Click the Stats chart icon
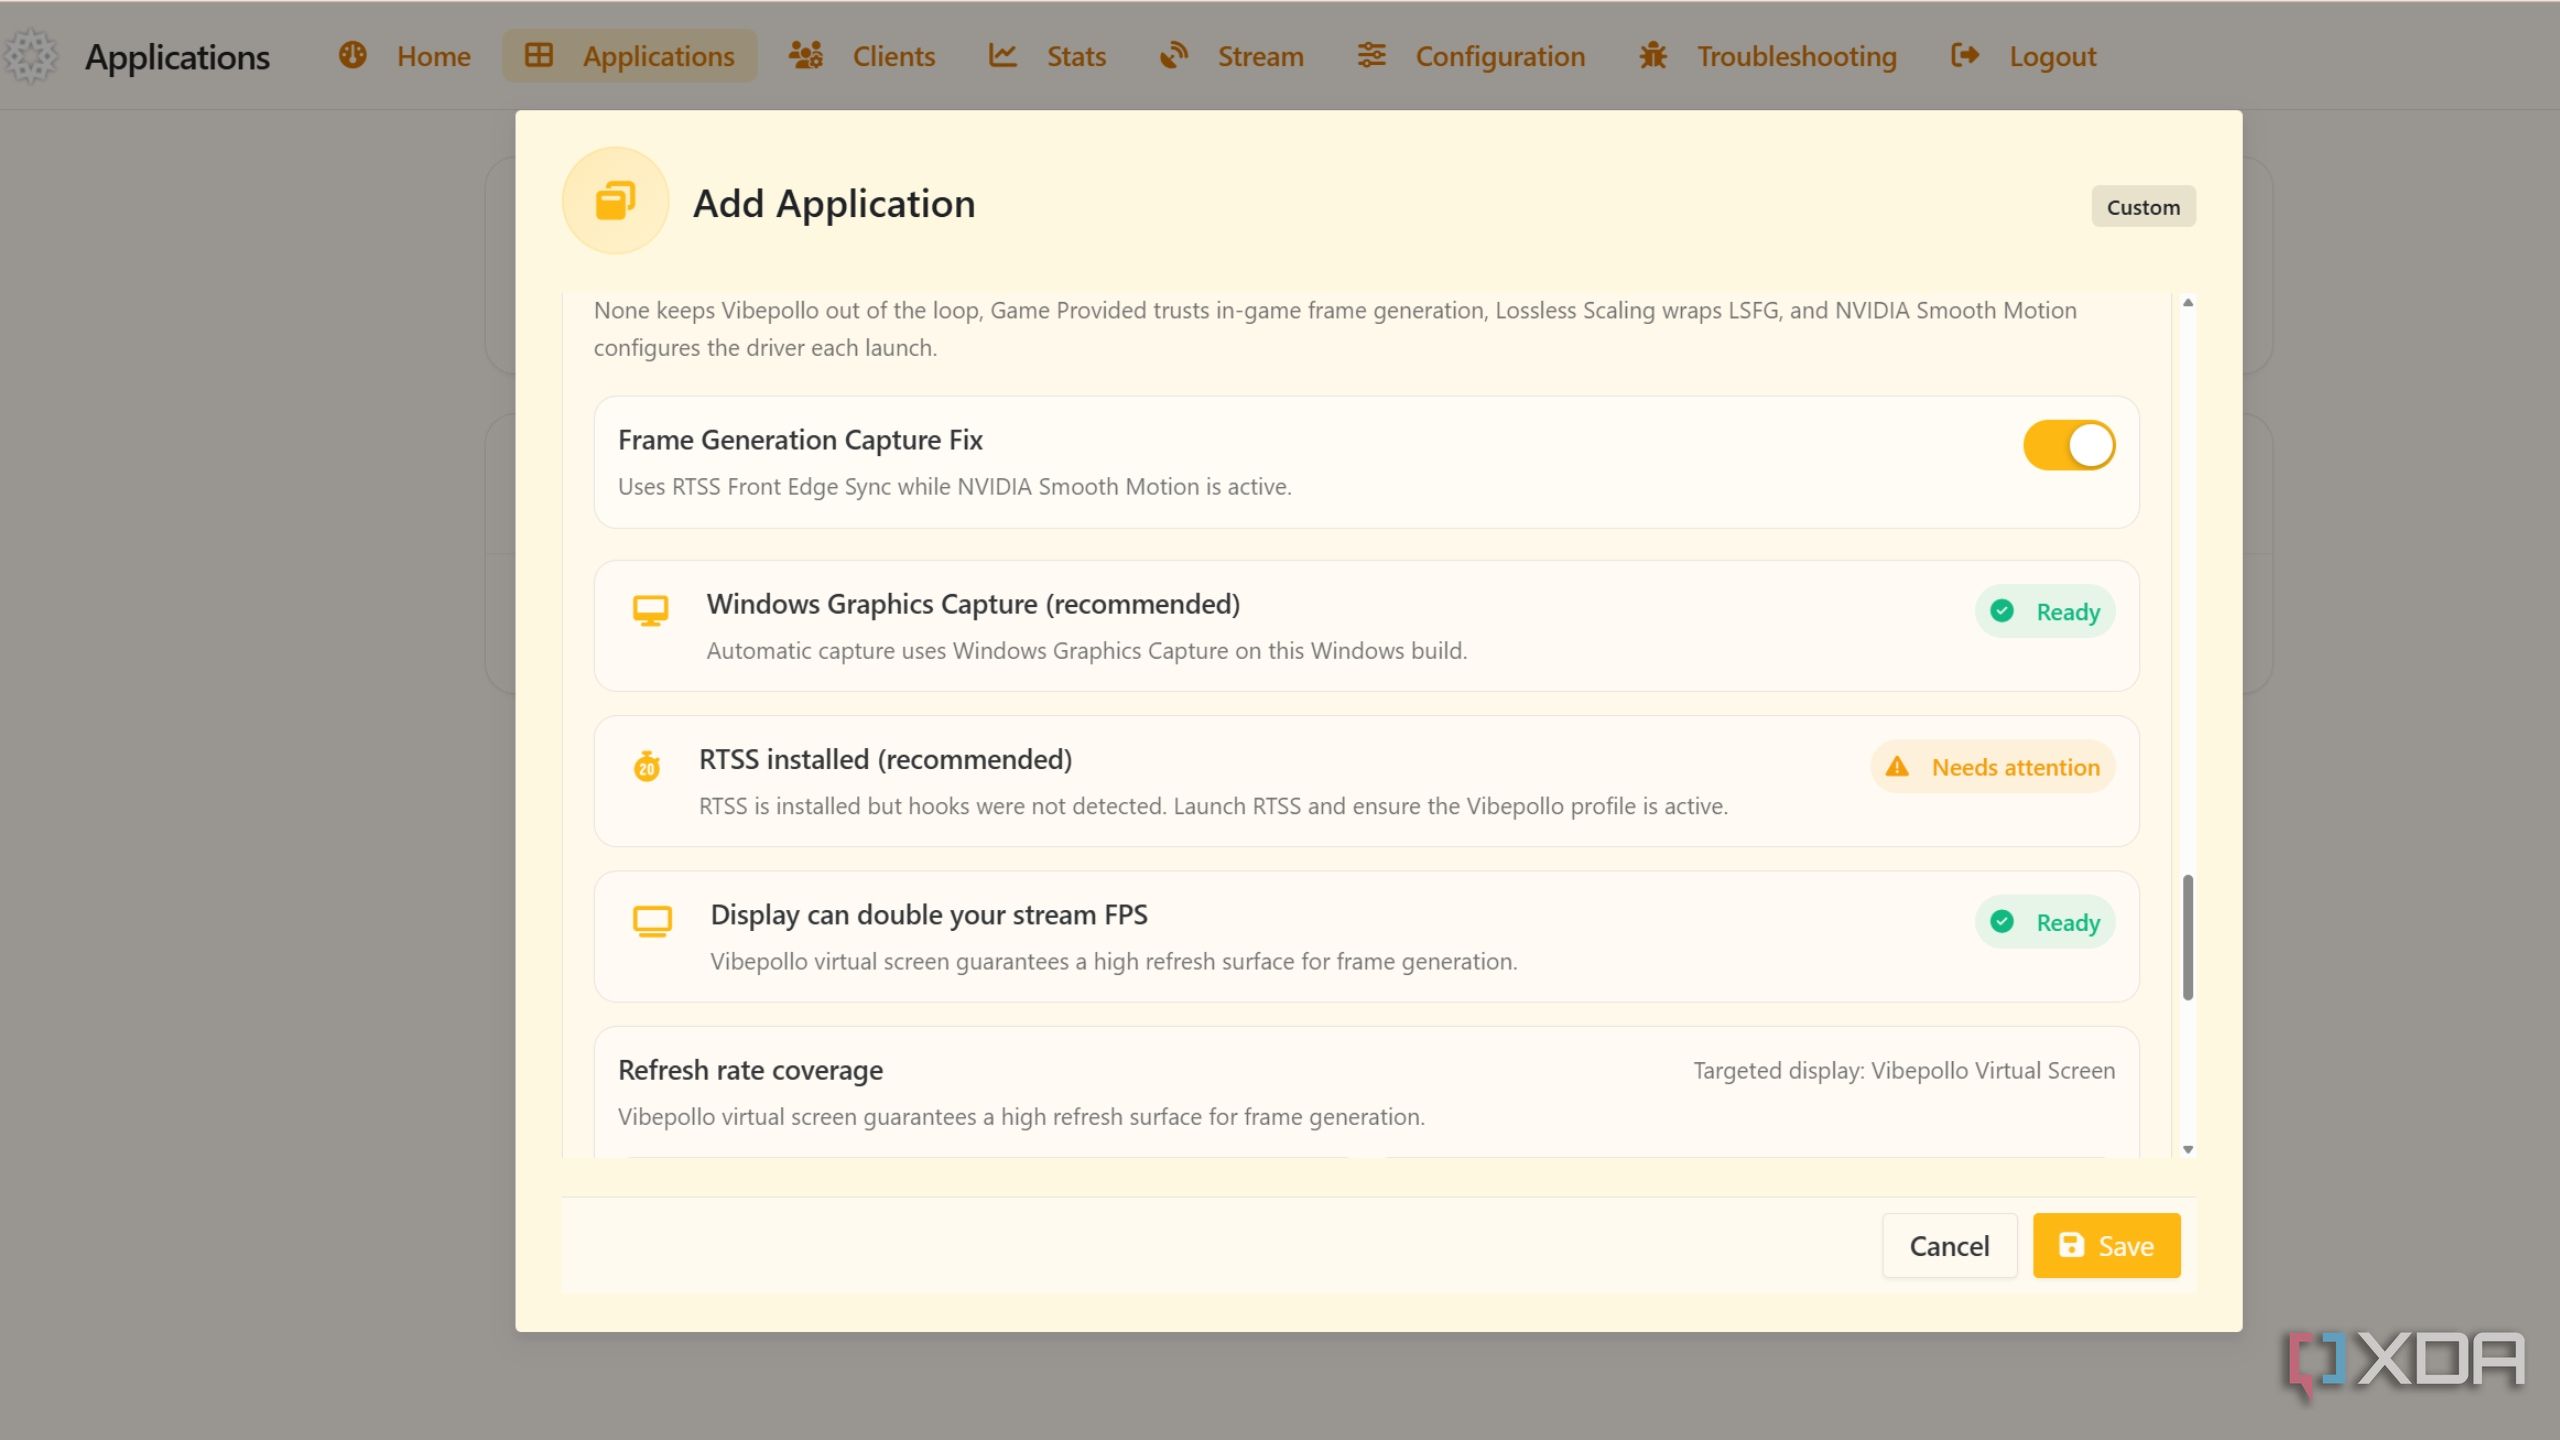Viewport: 2560px width, 1440px height. click(x=1002, y=55)
